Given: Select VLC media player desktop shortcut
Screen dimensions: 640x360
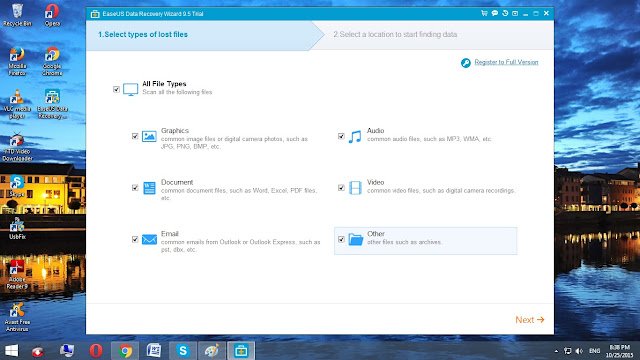Looking at the screenshot, I should click(x=17, y=104).
